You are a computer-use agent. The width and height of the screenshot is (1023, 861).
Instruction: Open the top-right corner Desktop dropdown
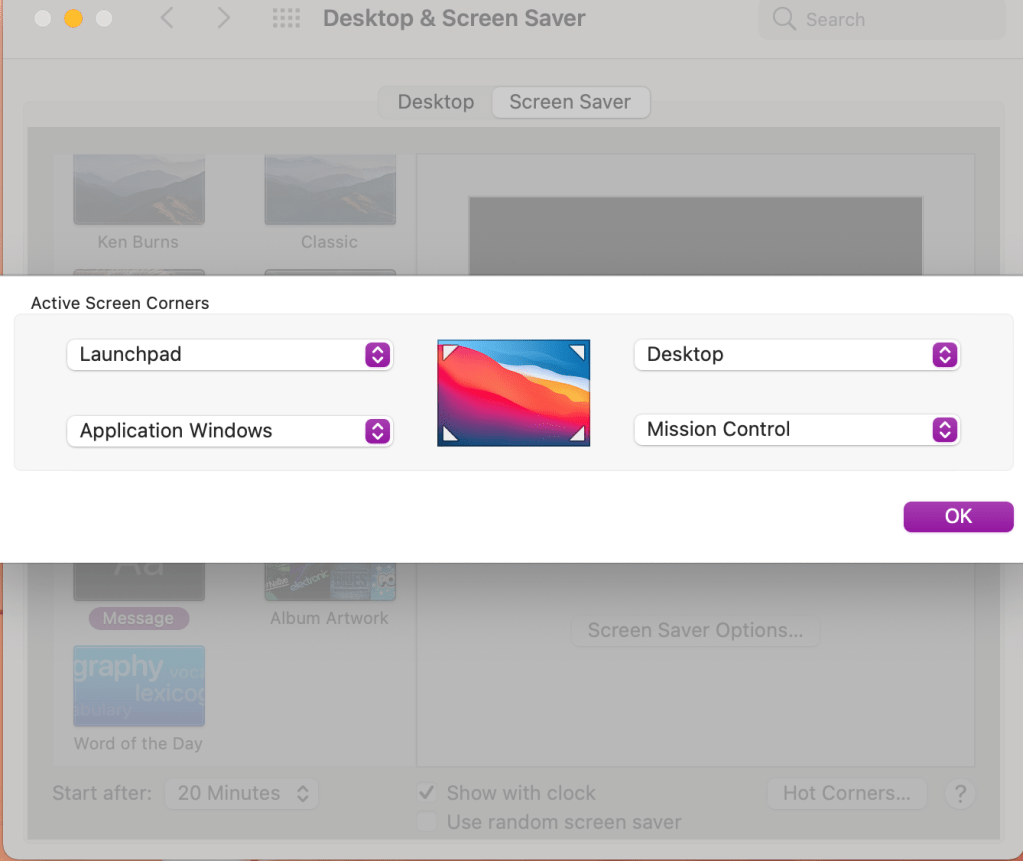796,354
